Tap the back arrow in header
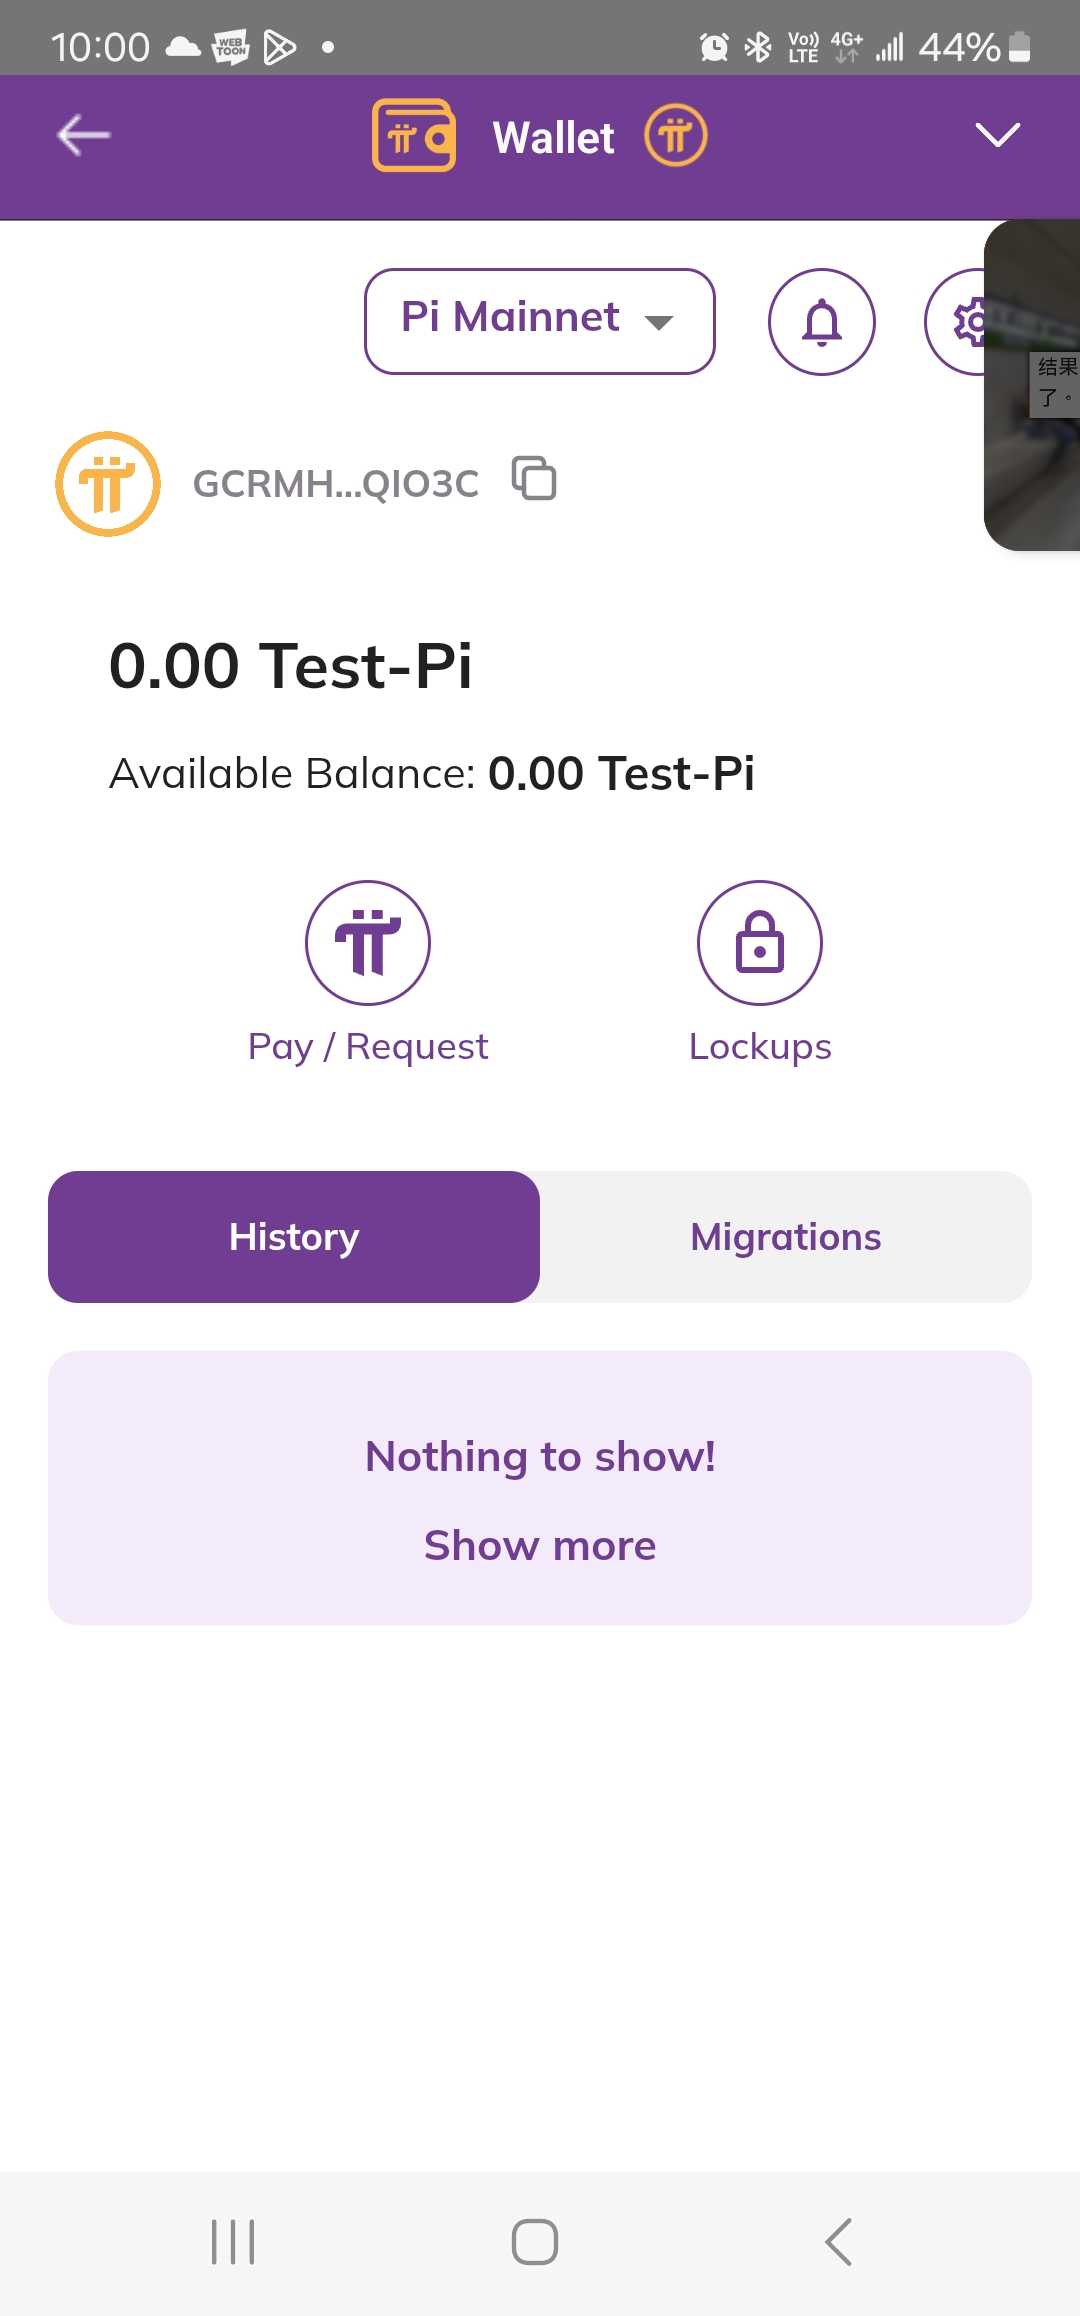 (x=84, y=136)
